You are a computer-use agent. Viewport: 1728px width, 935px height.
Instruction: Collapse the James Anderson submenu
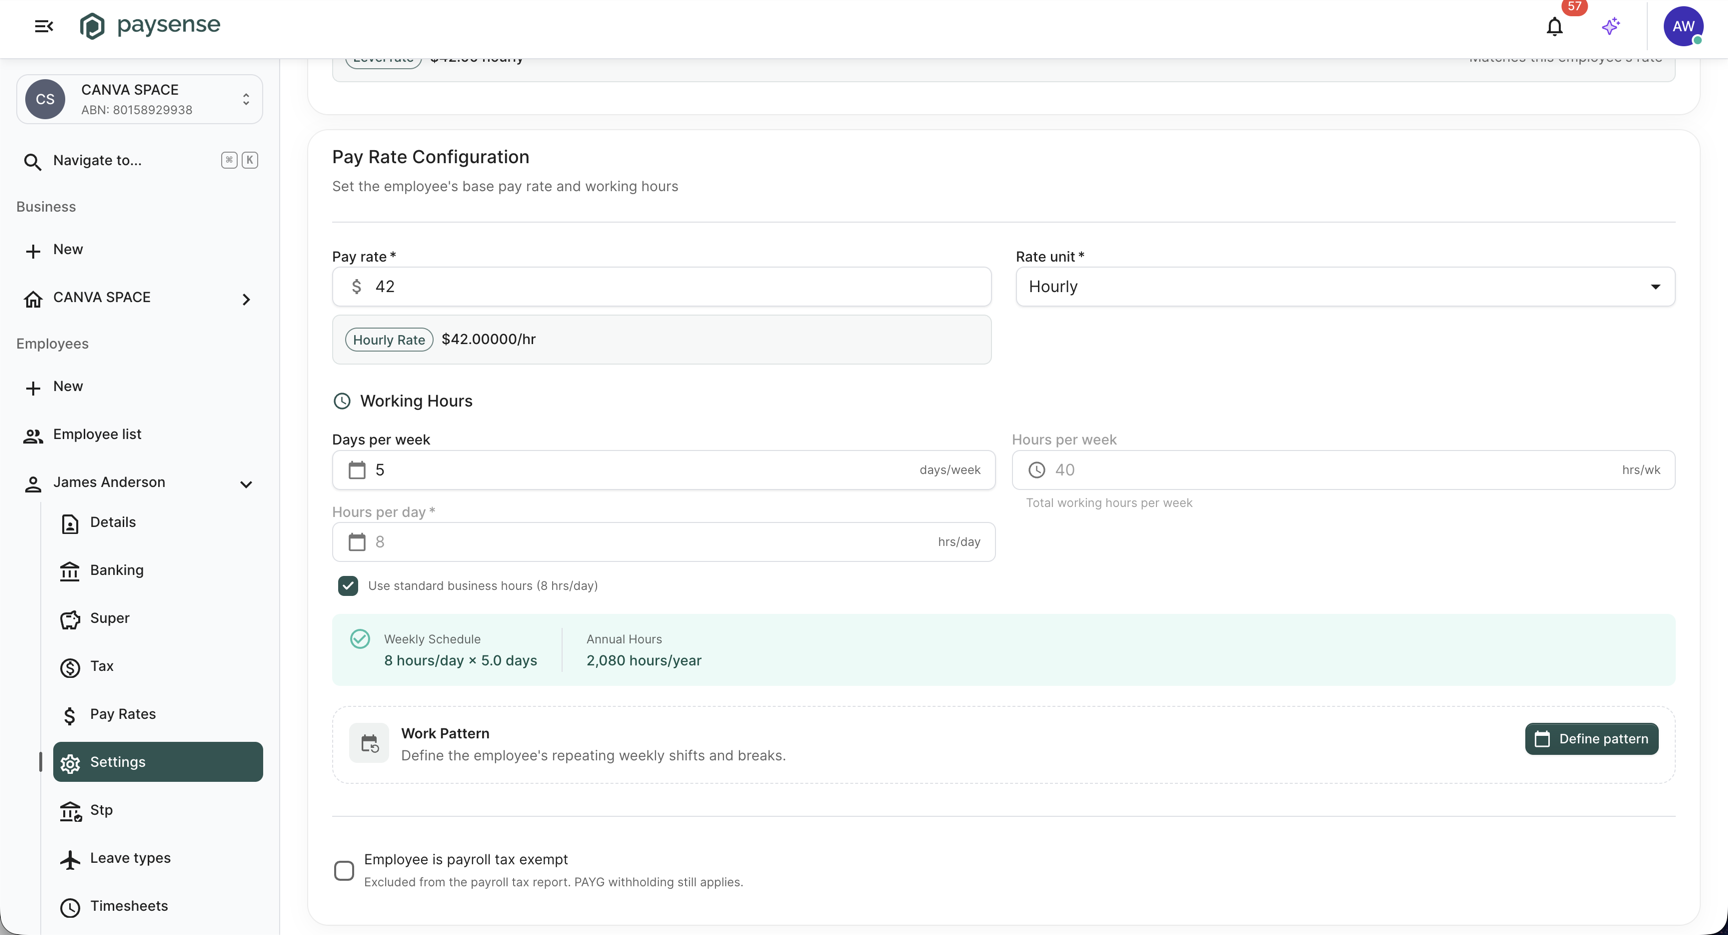pos(246,485)
